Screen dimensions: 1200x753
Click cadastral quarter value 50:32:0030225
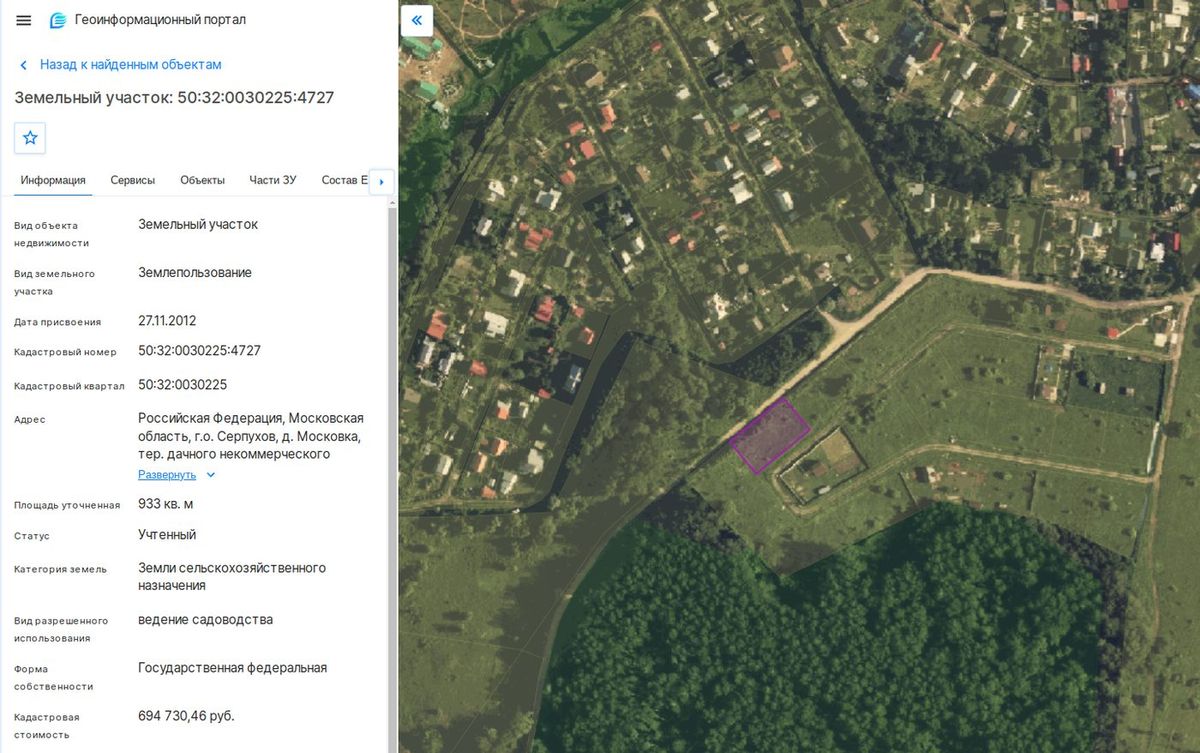coord(183,385)
